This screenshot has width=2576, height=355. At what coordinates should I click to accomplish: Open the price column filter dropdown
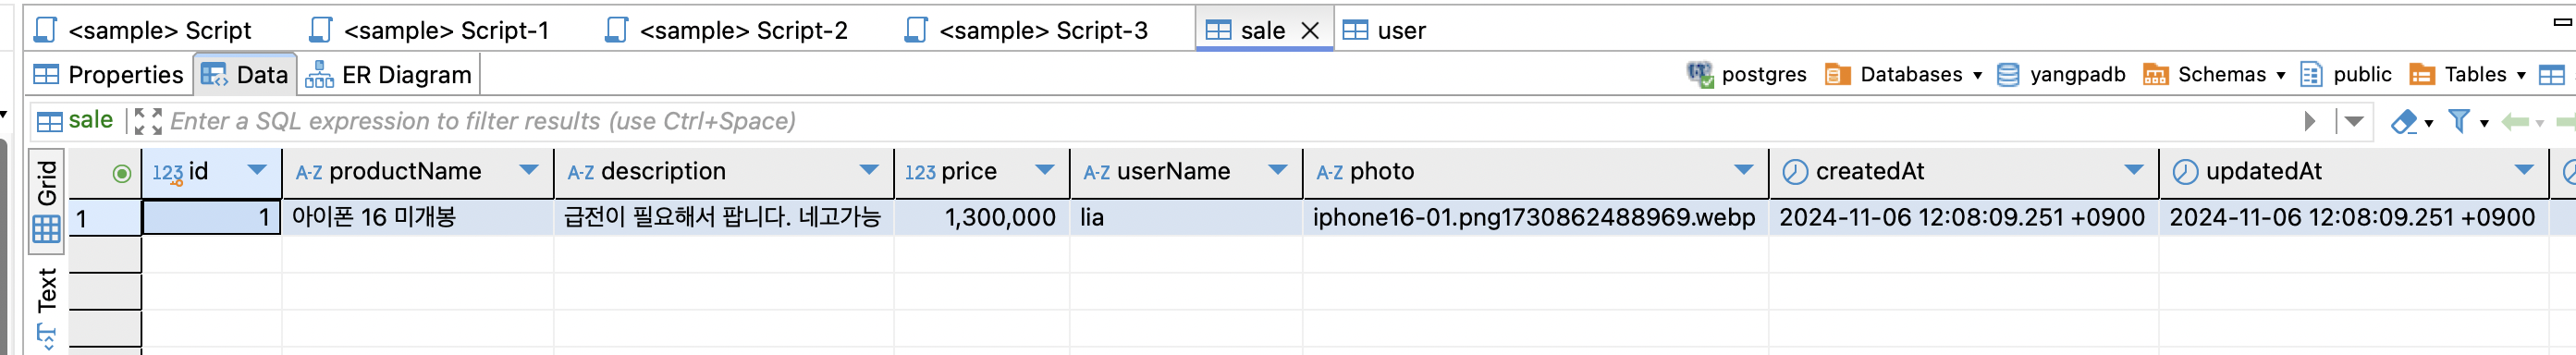point(1045,170)
